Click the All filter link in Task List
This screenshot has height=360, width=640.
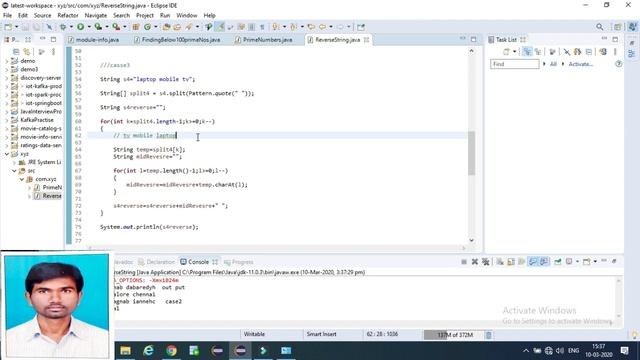pos(553,64)
